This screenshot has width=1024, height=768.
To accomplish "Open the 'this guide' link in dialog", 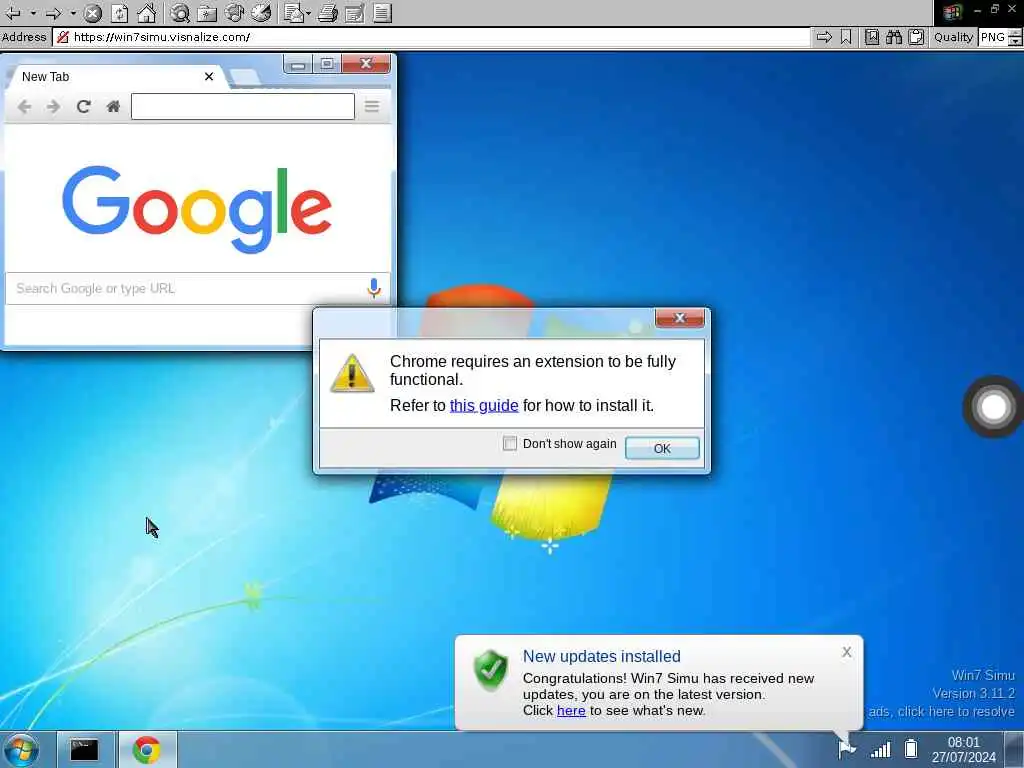I will pyautogui.click(x=484, y=406).
